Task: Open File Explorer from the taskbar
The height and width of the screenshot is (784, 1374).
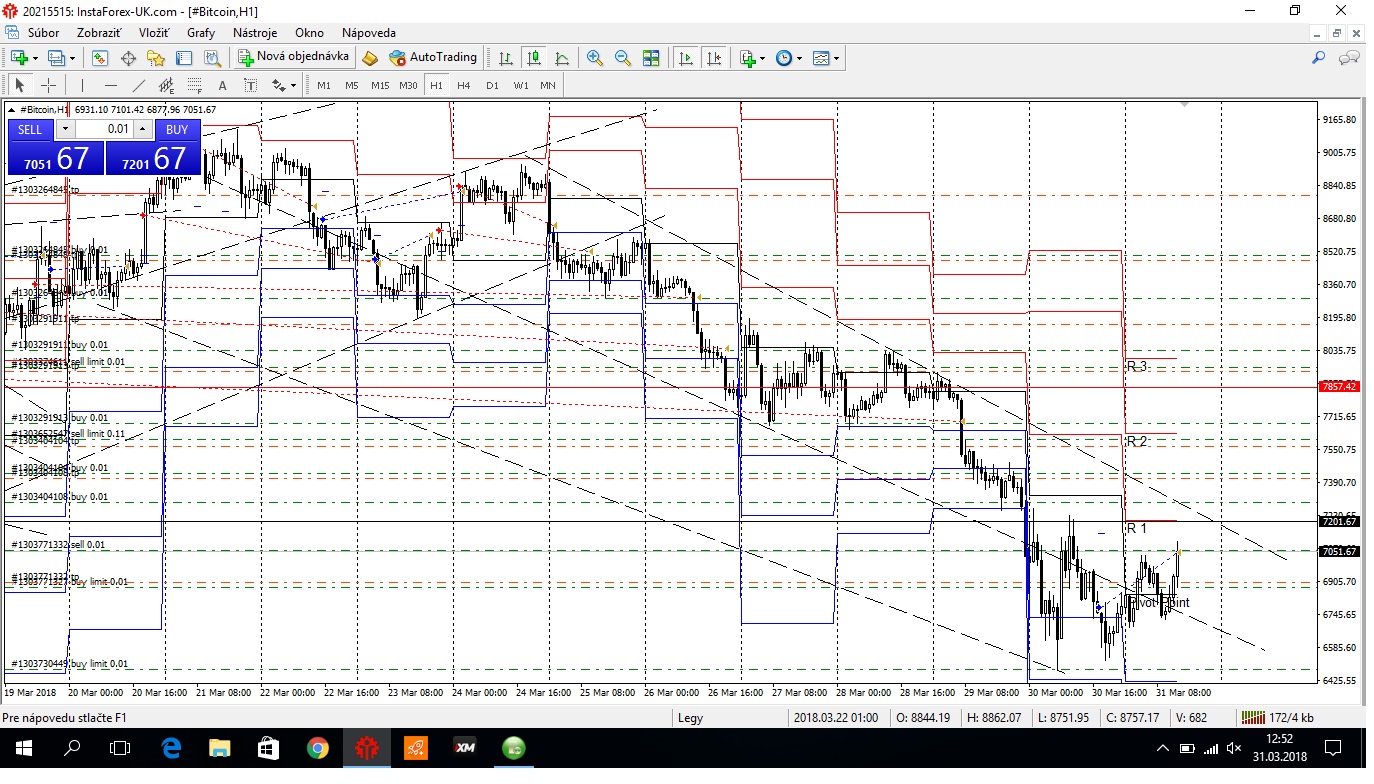Action: (x=218, y=747)
